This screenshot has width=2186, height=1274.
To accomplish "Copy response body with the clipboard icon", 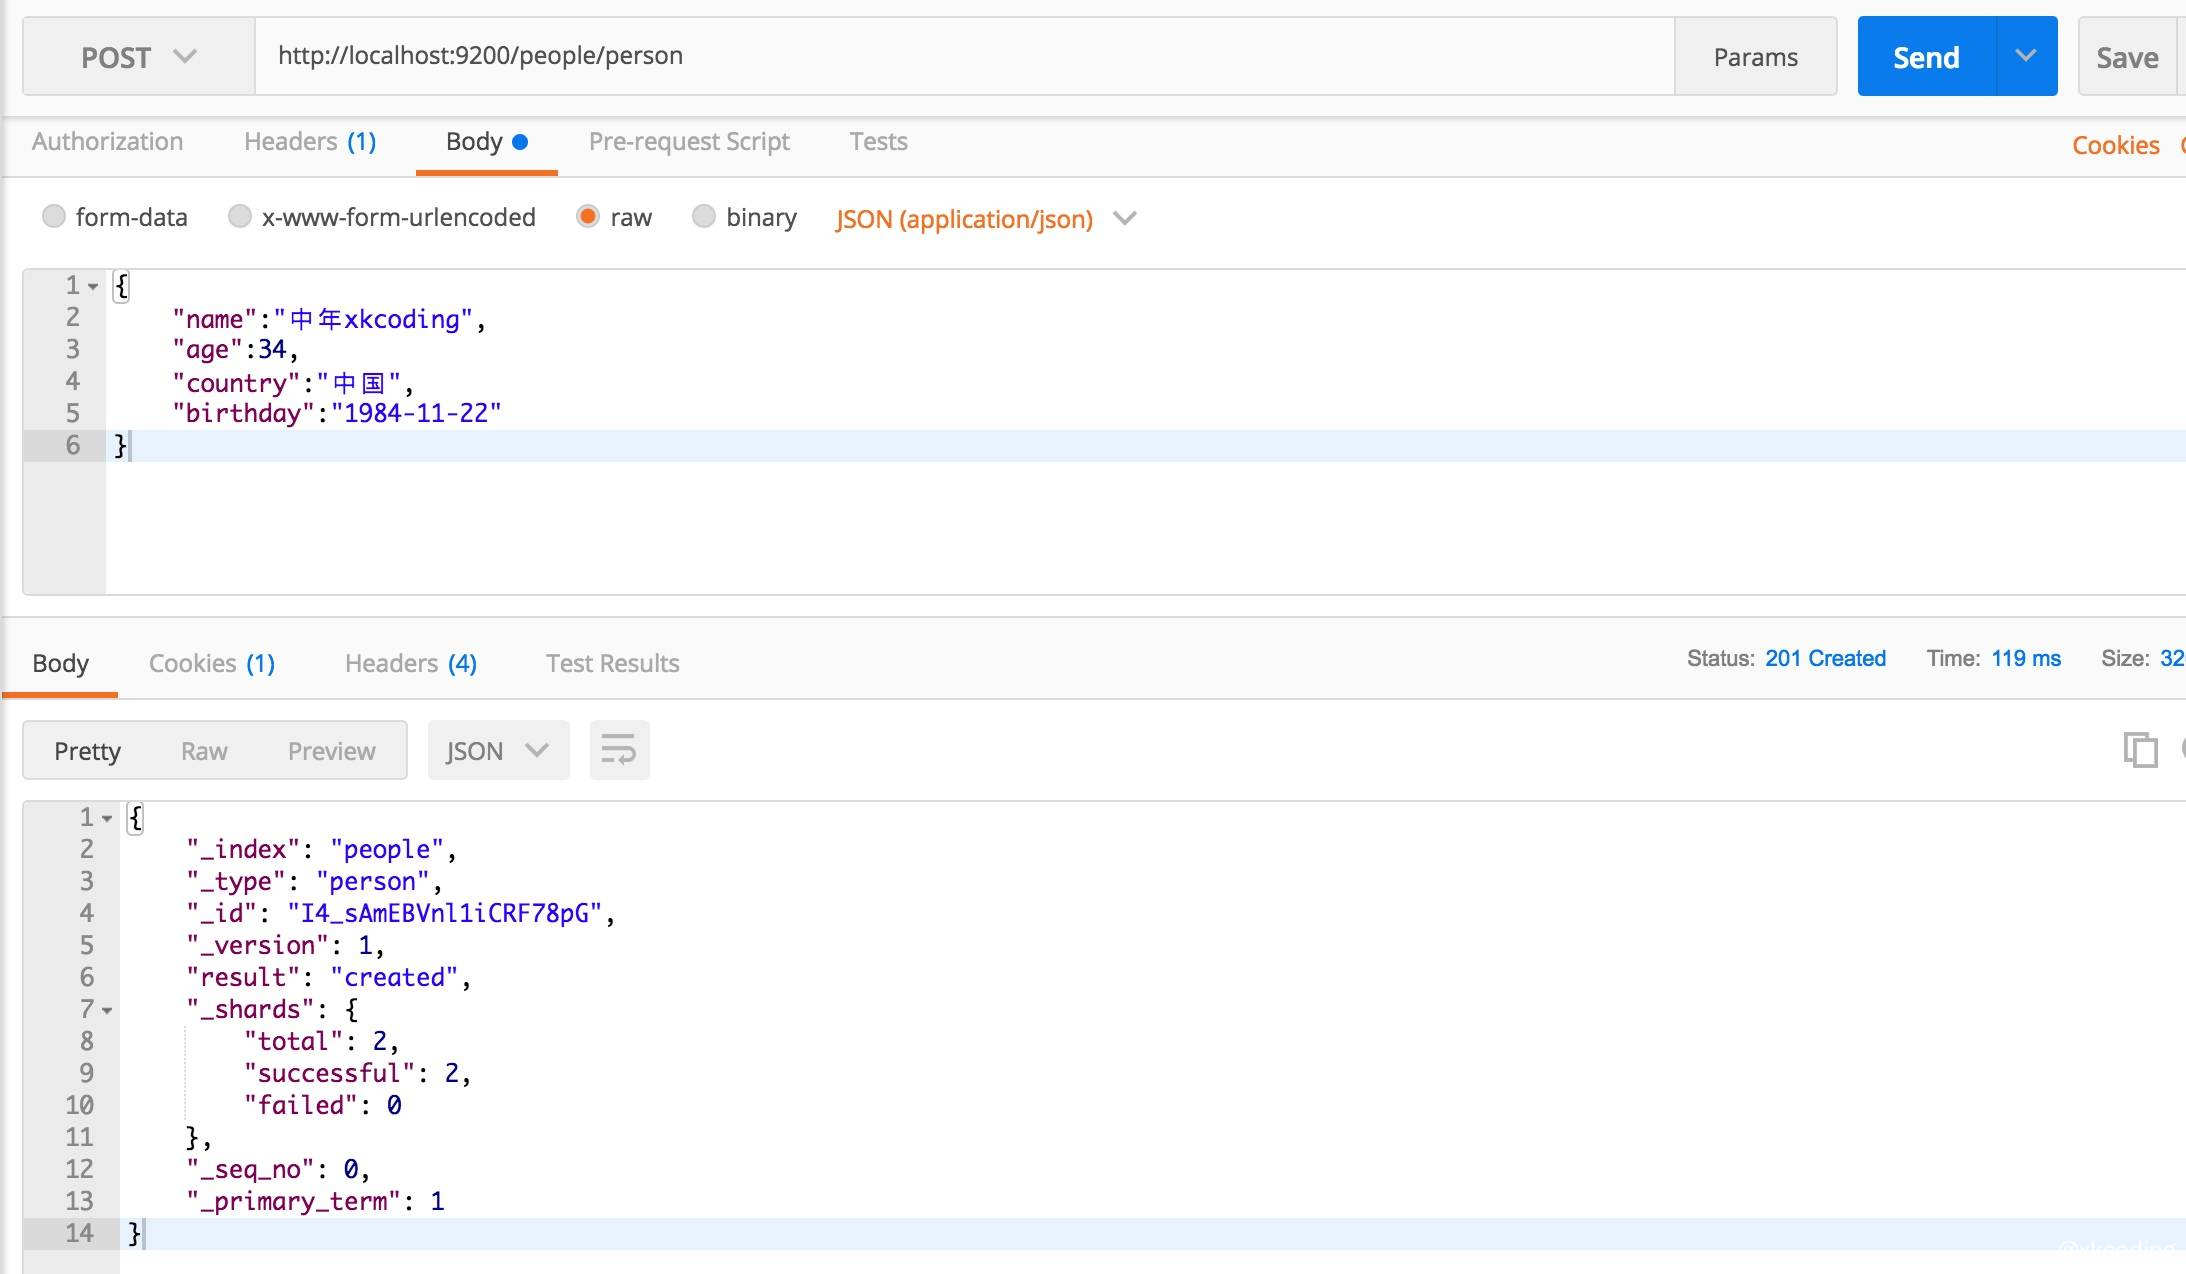I will [x=2139, y=750].
